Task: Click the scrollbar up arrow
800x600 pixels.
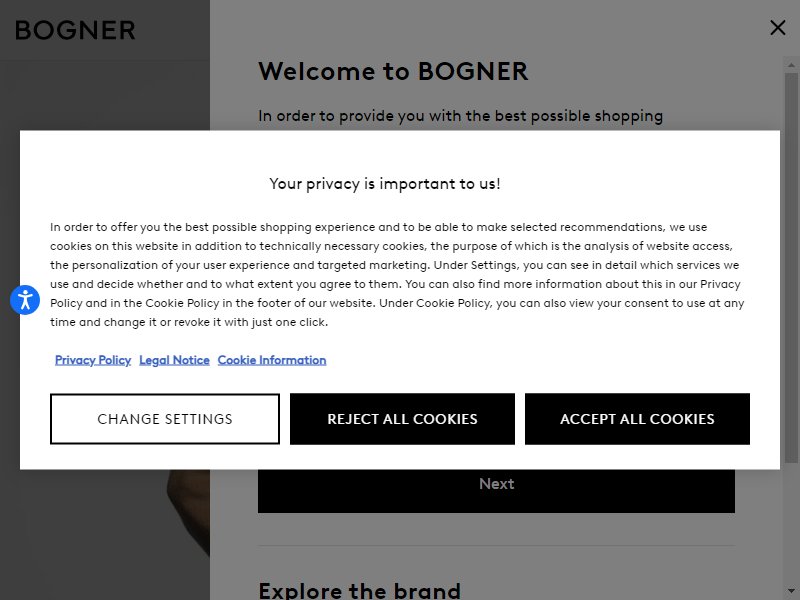Action: pyautogui.click(x=791, y=65)
